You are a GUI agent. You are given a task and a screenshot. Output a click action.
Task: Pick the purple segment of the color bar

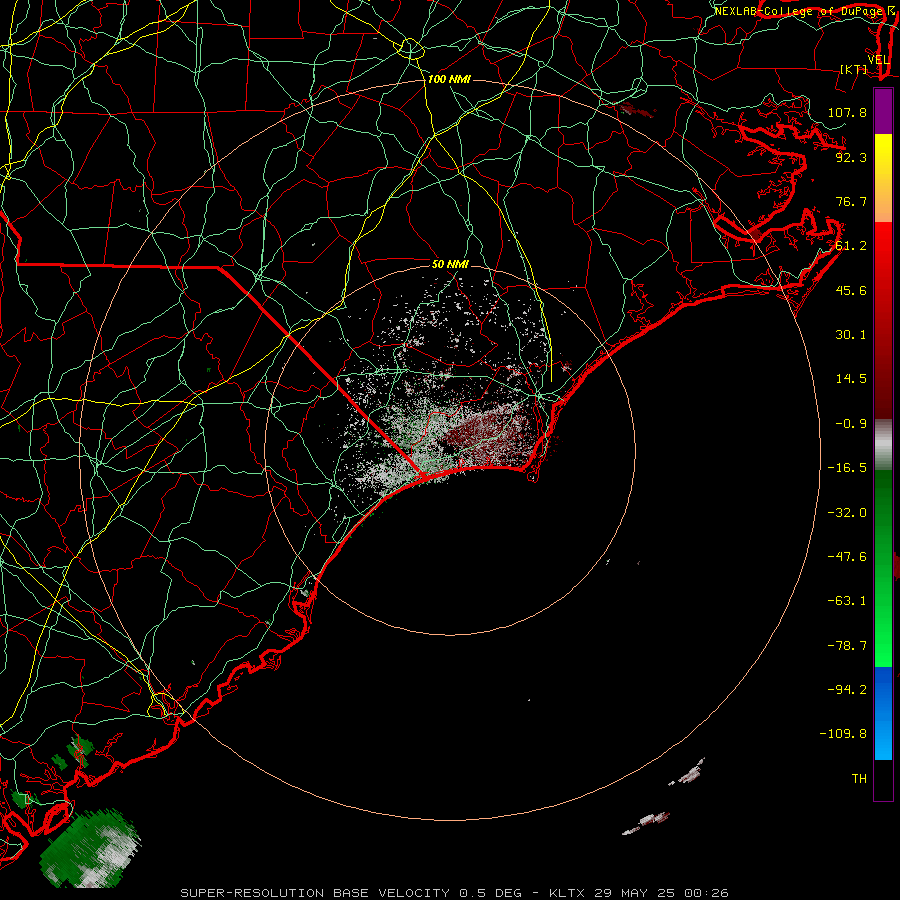883,112
